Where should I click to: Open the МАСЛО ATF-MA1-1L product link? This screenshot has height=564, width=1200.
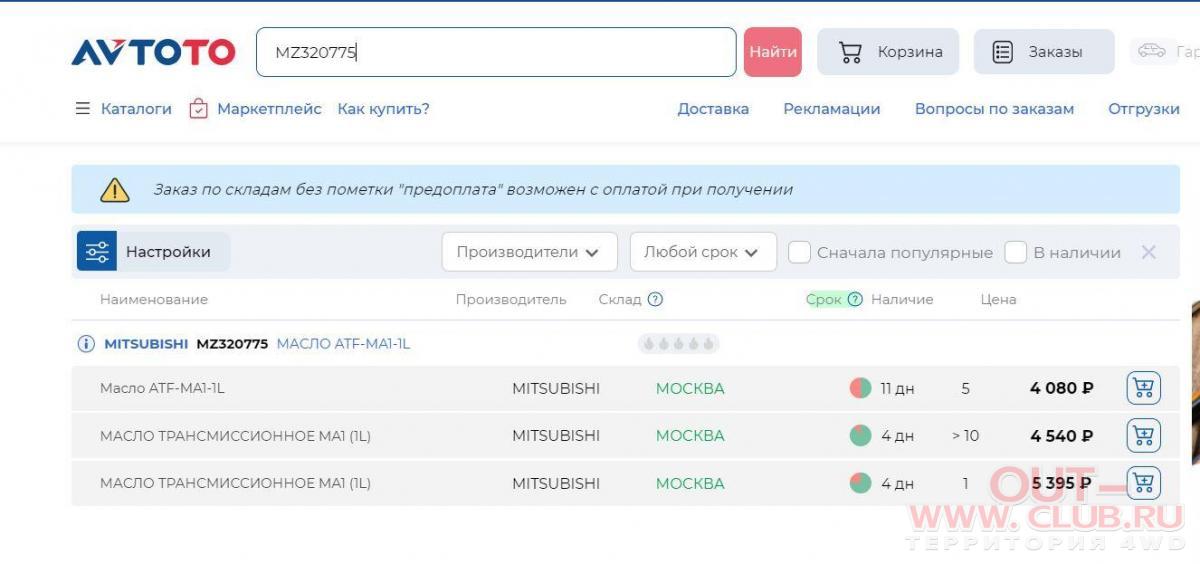click(343, 344)
